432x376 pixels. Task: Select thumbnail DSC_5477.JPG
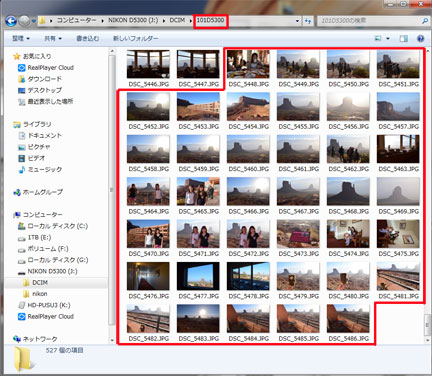[198, 276]
